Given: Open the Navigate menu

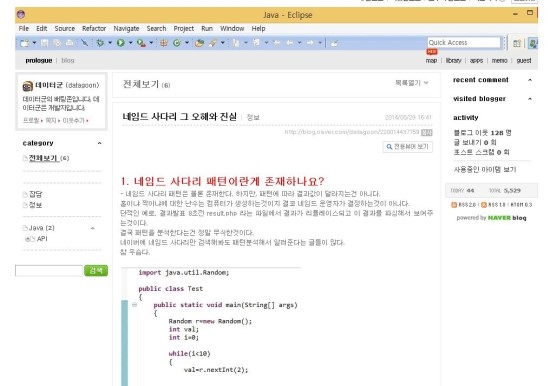Looking at the screenshot, I should (x=126, y=28).
